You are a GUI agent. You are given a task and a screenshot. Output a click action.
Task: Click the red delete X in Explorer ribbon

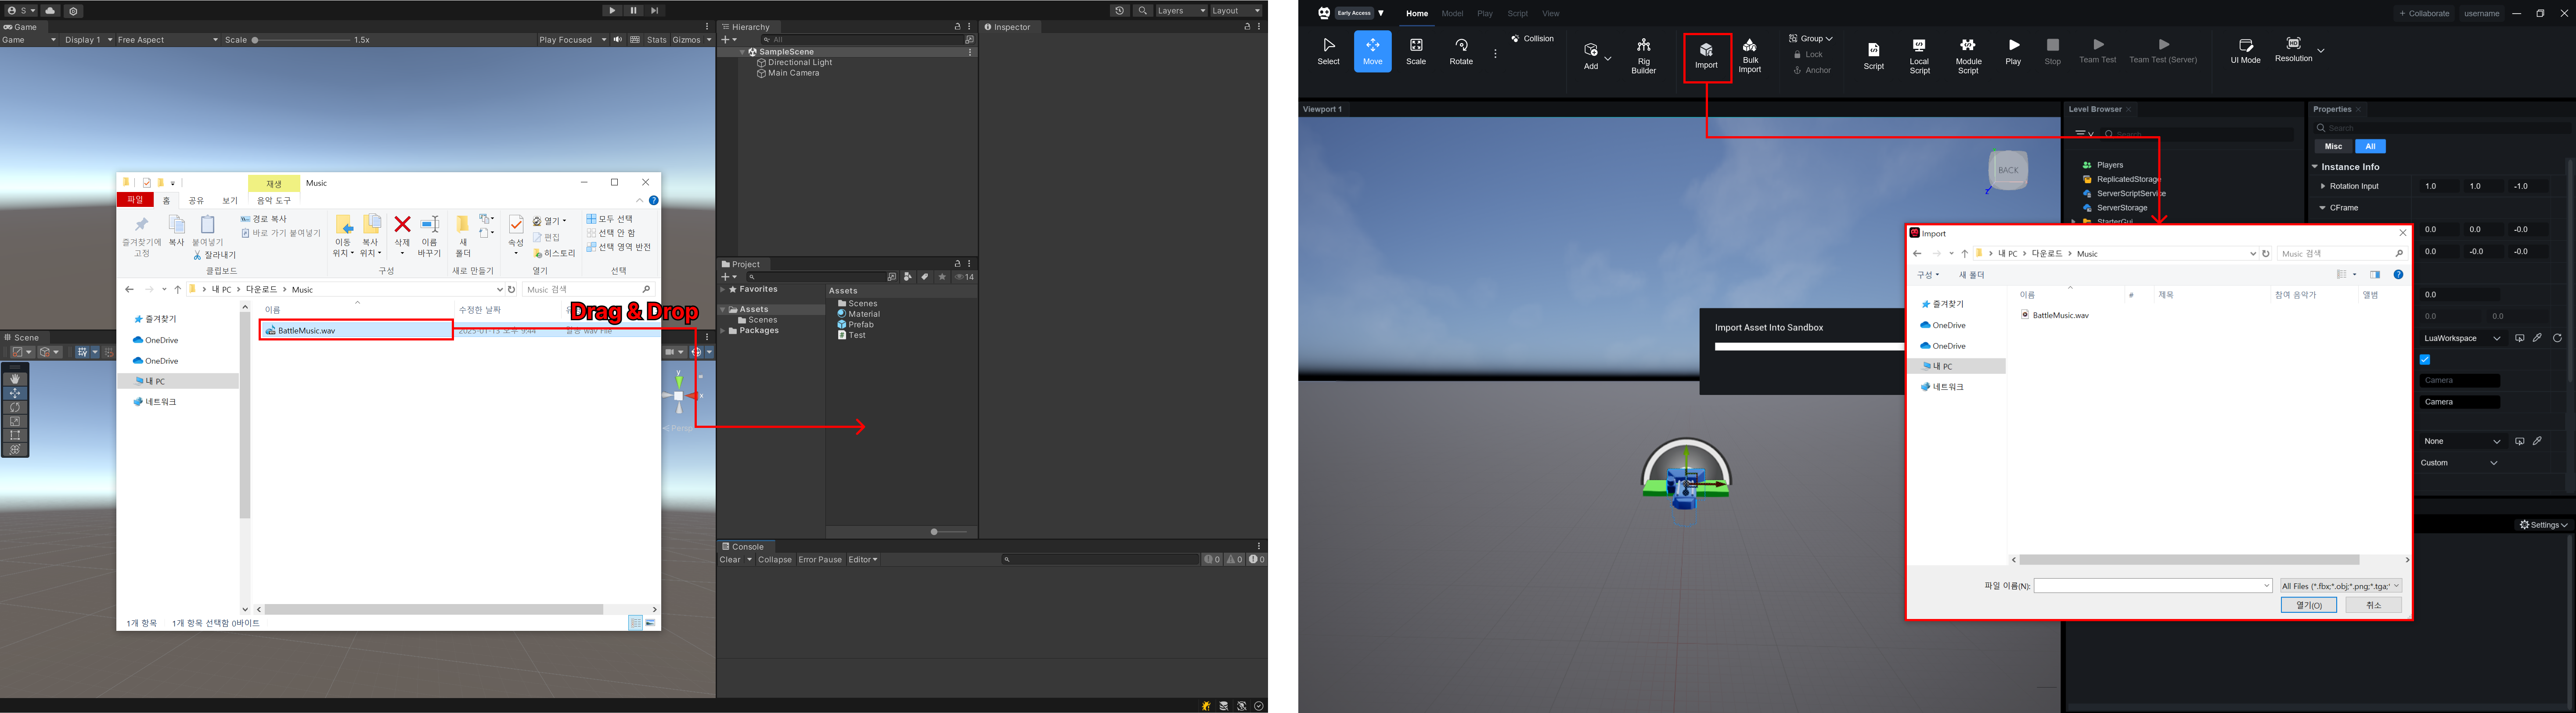click(x=402, y=225)
